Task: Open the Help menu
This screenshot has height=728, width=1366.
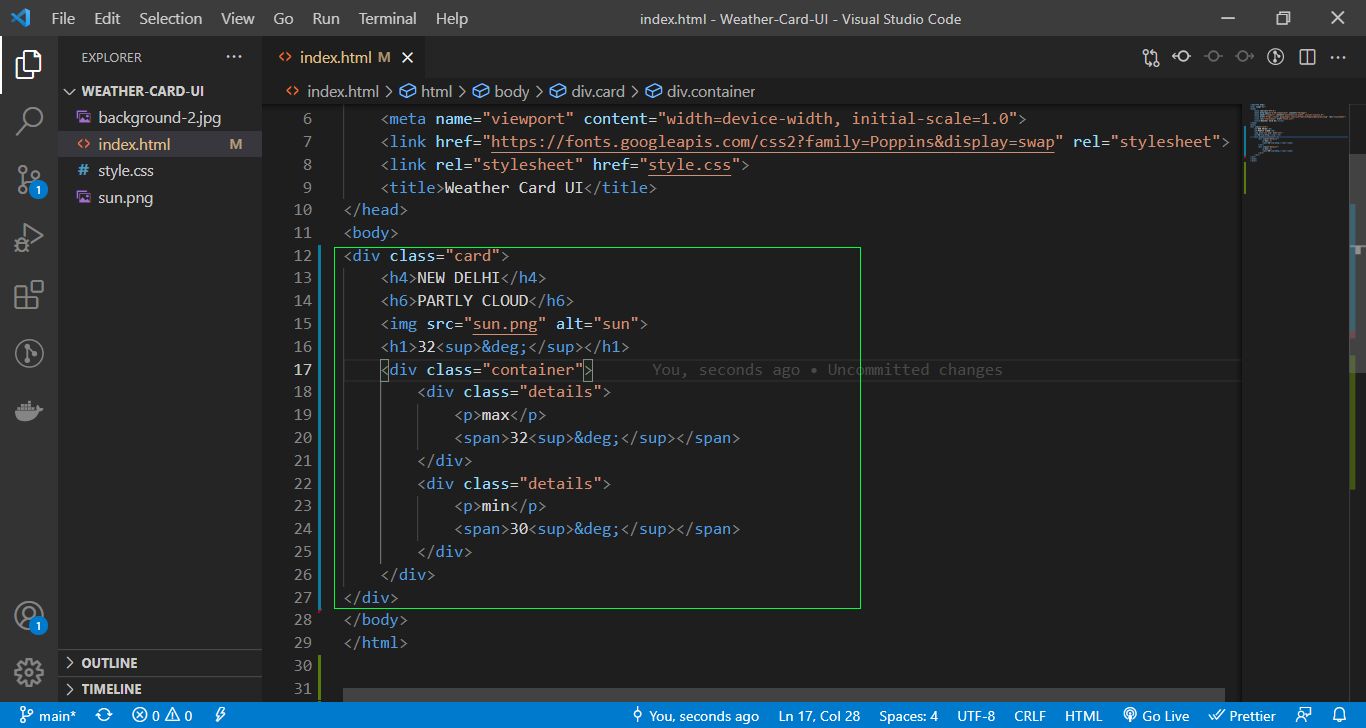Action: (452, 19)
